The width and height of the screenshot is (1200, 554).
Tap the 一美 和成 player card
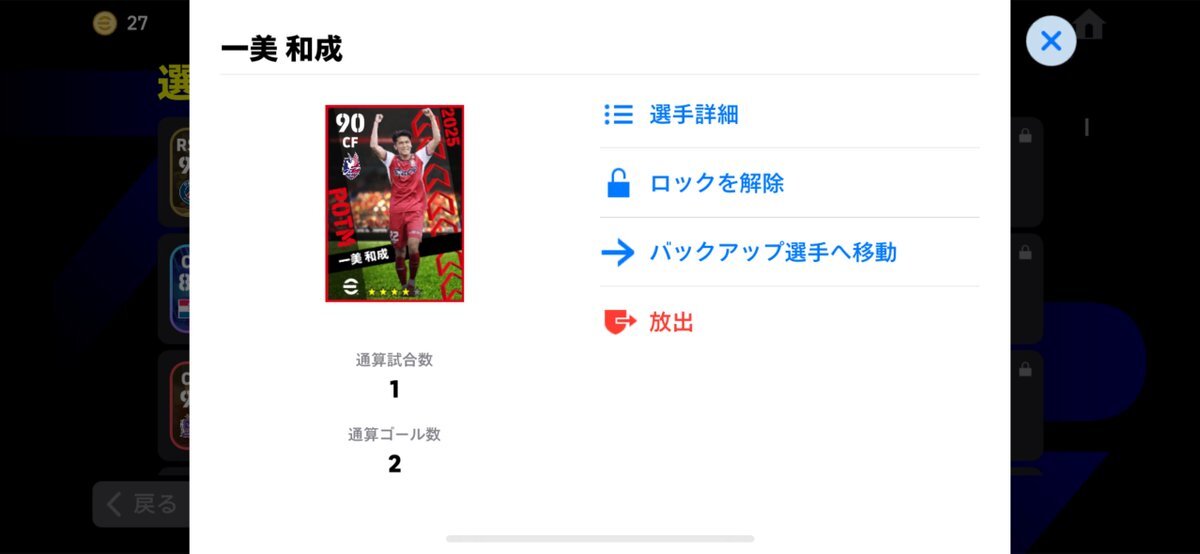click(x=394, y=203)
